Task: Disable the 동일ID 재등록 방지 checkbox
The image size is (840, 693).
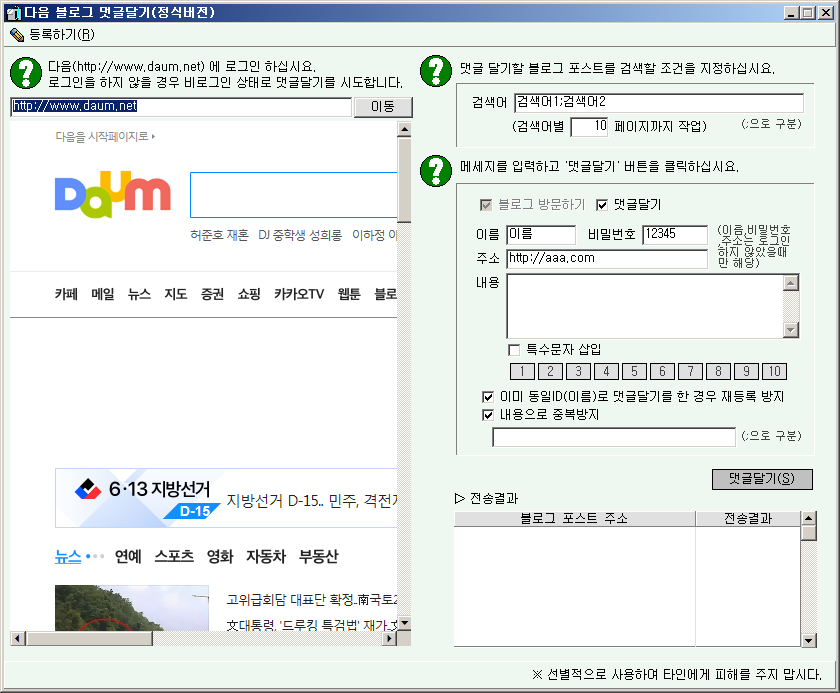Action: [489, 397]
